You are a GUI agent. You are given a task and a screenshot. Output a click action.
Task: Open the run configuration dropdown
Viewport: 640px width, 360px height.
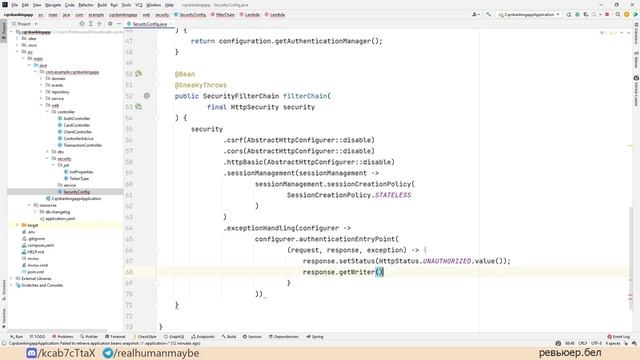(529, 15)
